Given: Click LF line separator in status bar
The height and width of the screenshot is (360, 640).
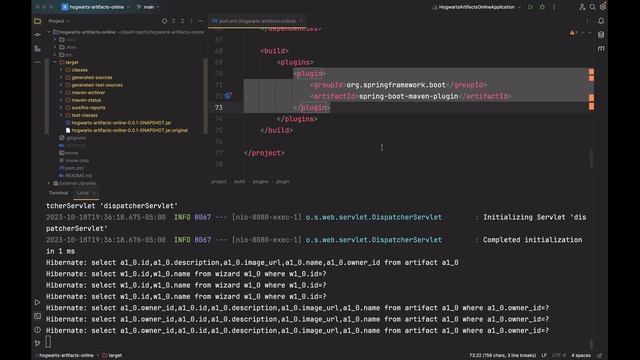Looking at the screenshot, I should pos(544,356).
